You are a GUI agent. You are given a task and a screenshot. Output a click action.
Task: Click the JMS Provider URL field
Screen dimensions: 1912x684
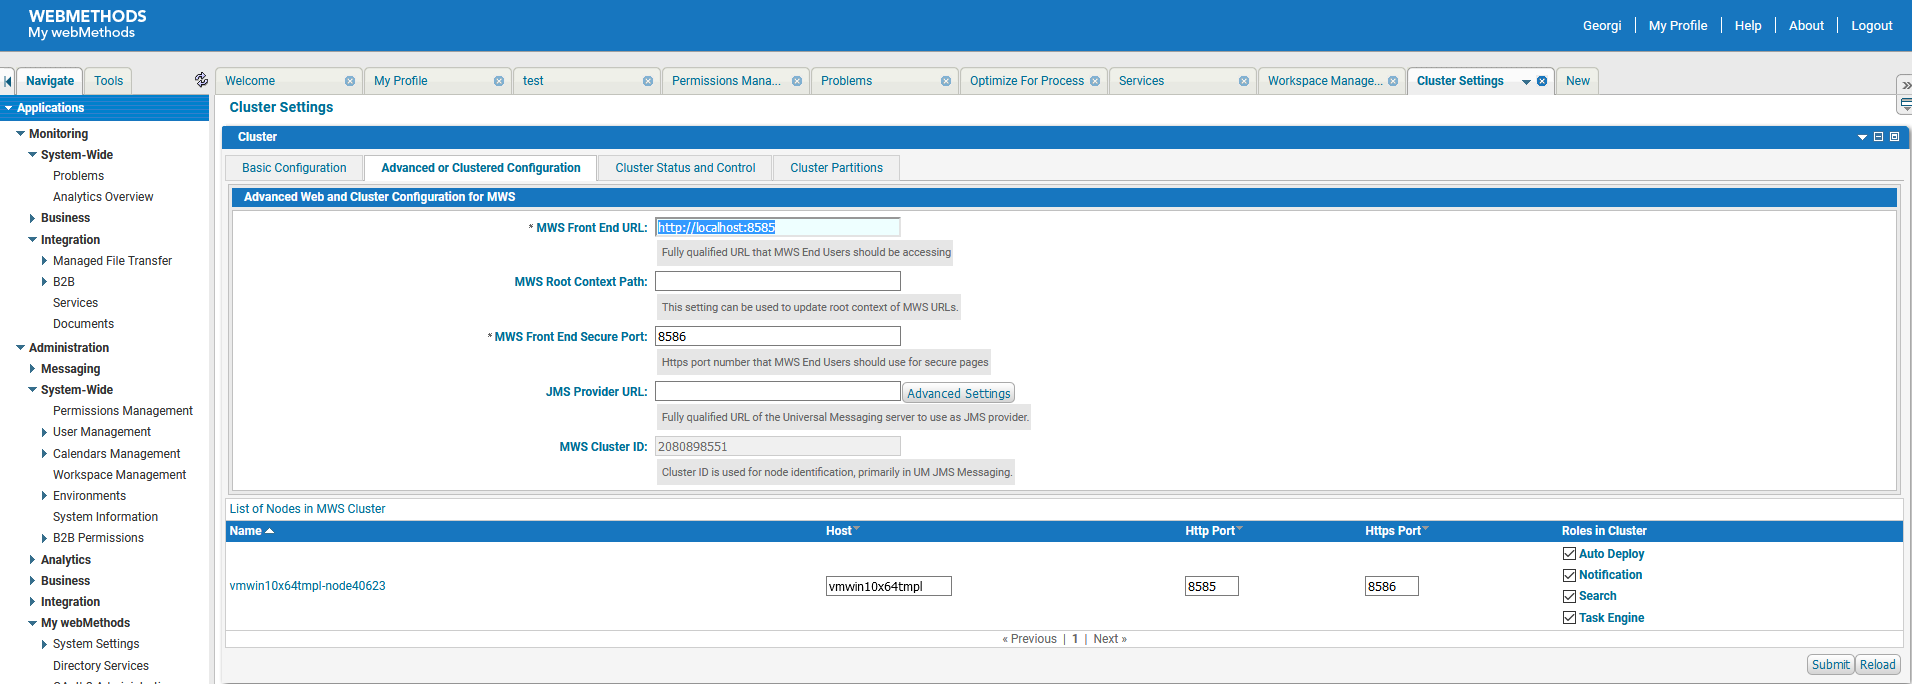tap(778, 391)
